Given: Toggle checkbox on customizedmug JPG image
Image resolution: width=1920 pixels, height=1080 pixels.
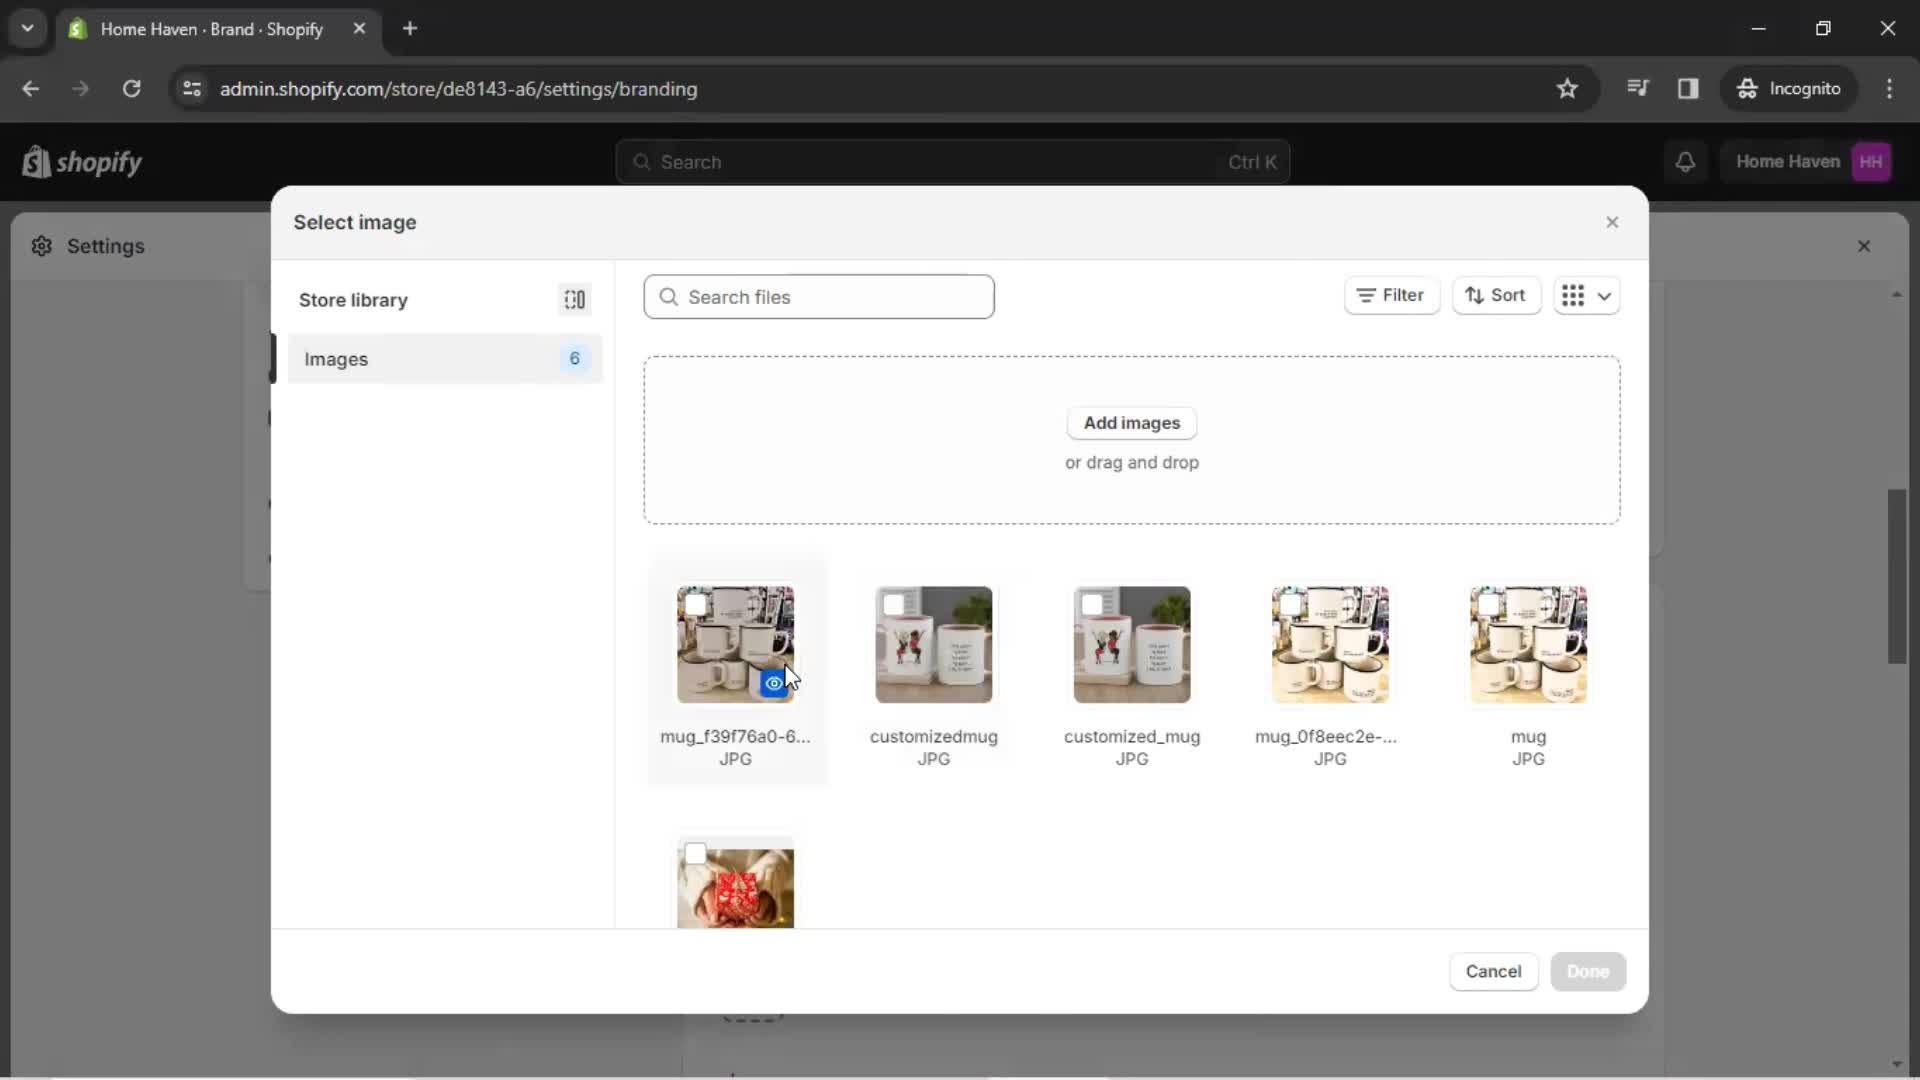Looking at the screenshot, I should [x=894, y=604].
